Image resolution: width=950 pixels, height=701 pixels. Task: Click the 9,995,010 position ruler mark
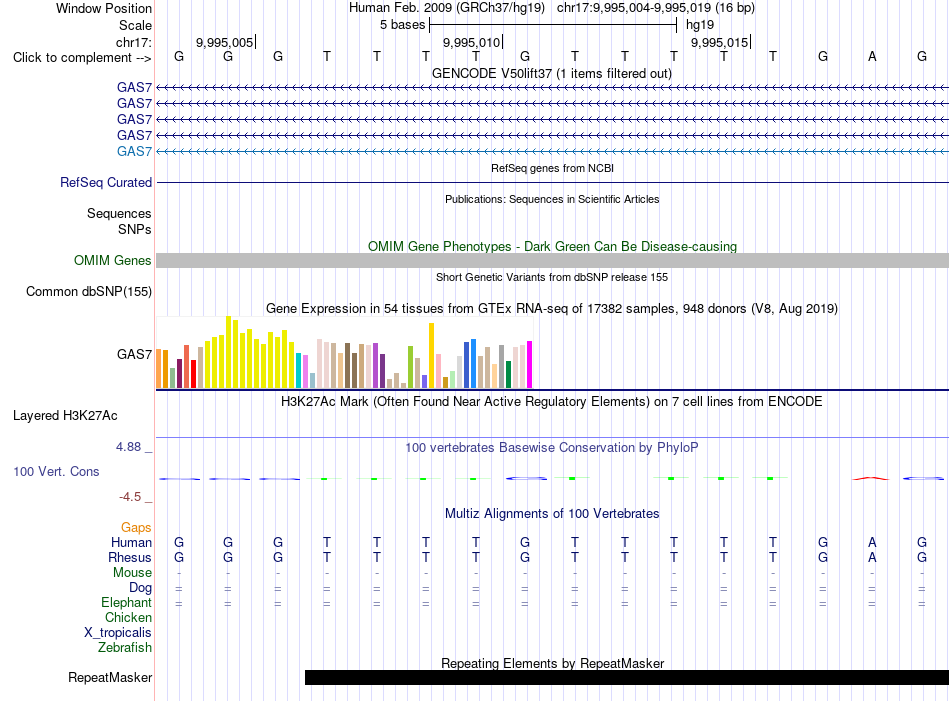pyautogui.click(x=473, y=42)
